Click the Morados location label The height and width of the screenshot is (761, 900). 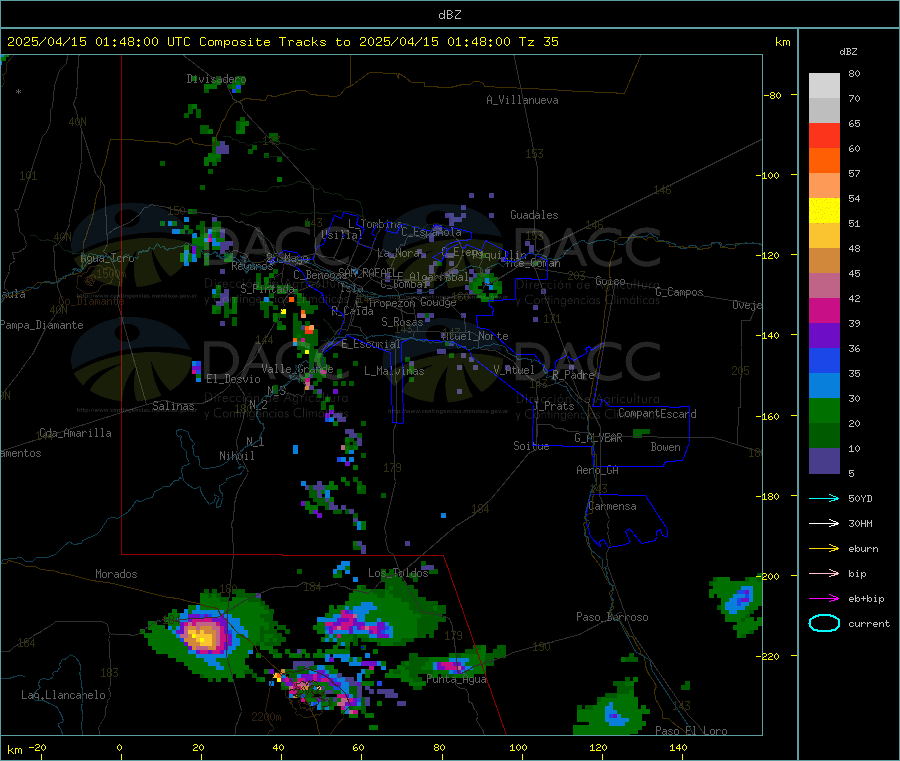pos(116,574)
